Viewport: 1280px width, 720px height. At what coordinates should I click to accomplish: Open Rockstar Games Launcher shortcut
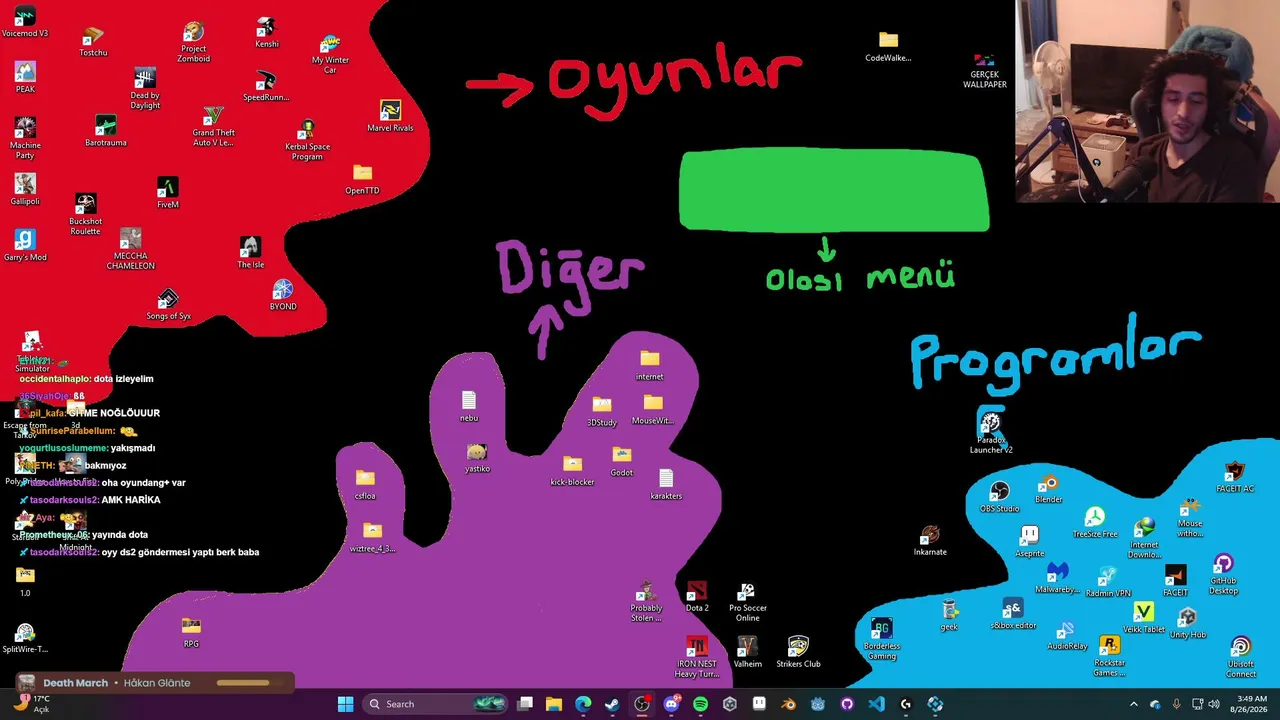click(1109, 656)
